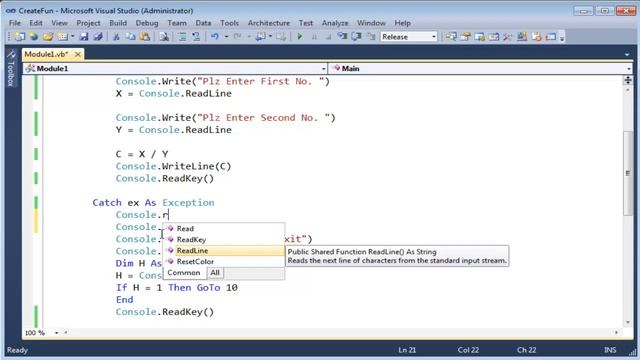Switch IntelliSense to the All tab
Image resolution: width=640 pixels, height=360 pixels.
(215, 273)
